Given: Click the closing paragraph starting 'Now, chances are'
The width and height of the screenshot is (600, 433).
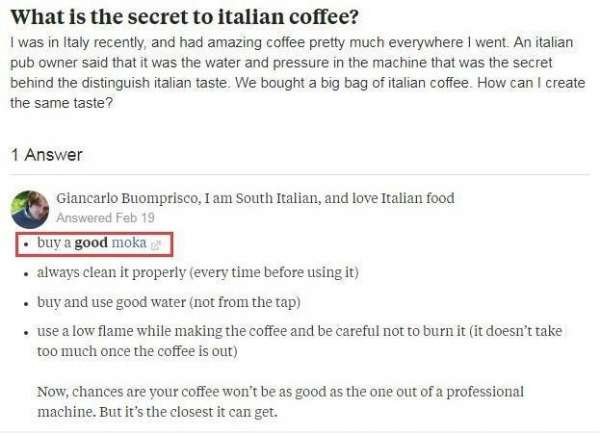Looking at the screenshot, I should click(280, 391).
